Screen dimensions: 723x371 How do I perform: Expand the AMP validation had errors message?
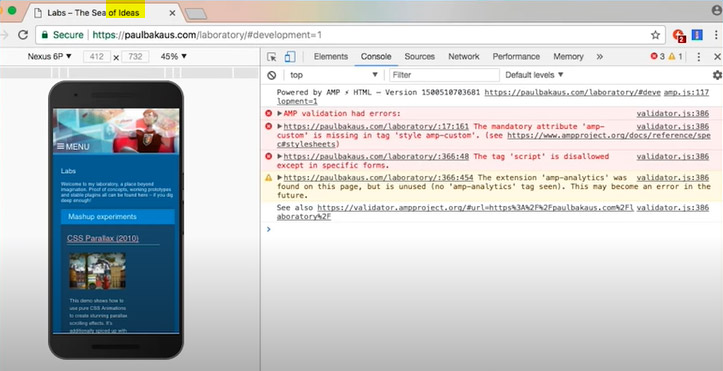click(x=280, y=113)
